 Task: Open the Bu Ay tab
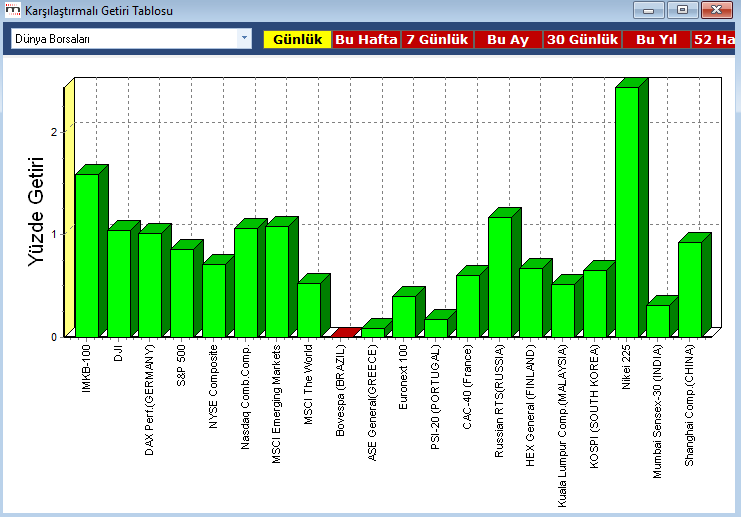pyautogui.click(x=508, y=39)
